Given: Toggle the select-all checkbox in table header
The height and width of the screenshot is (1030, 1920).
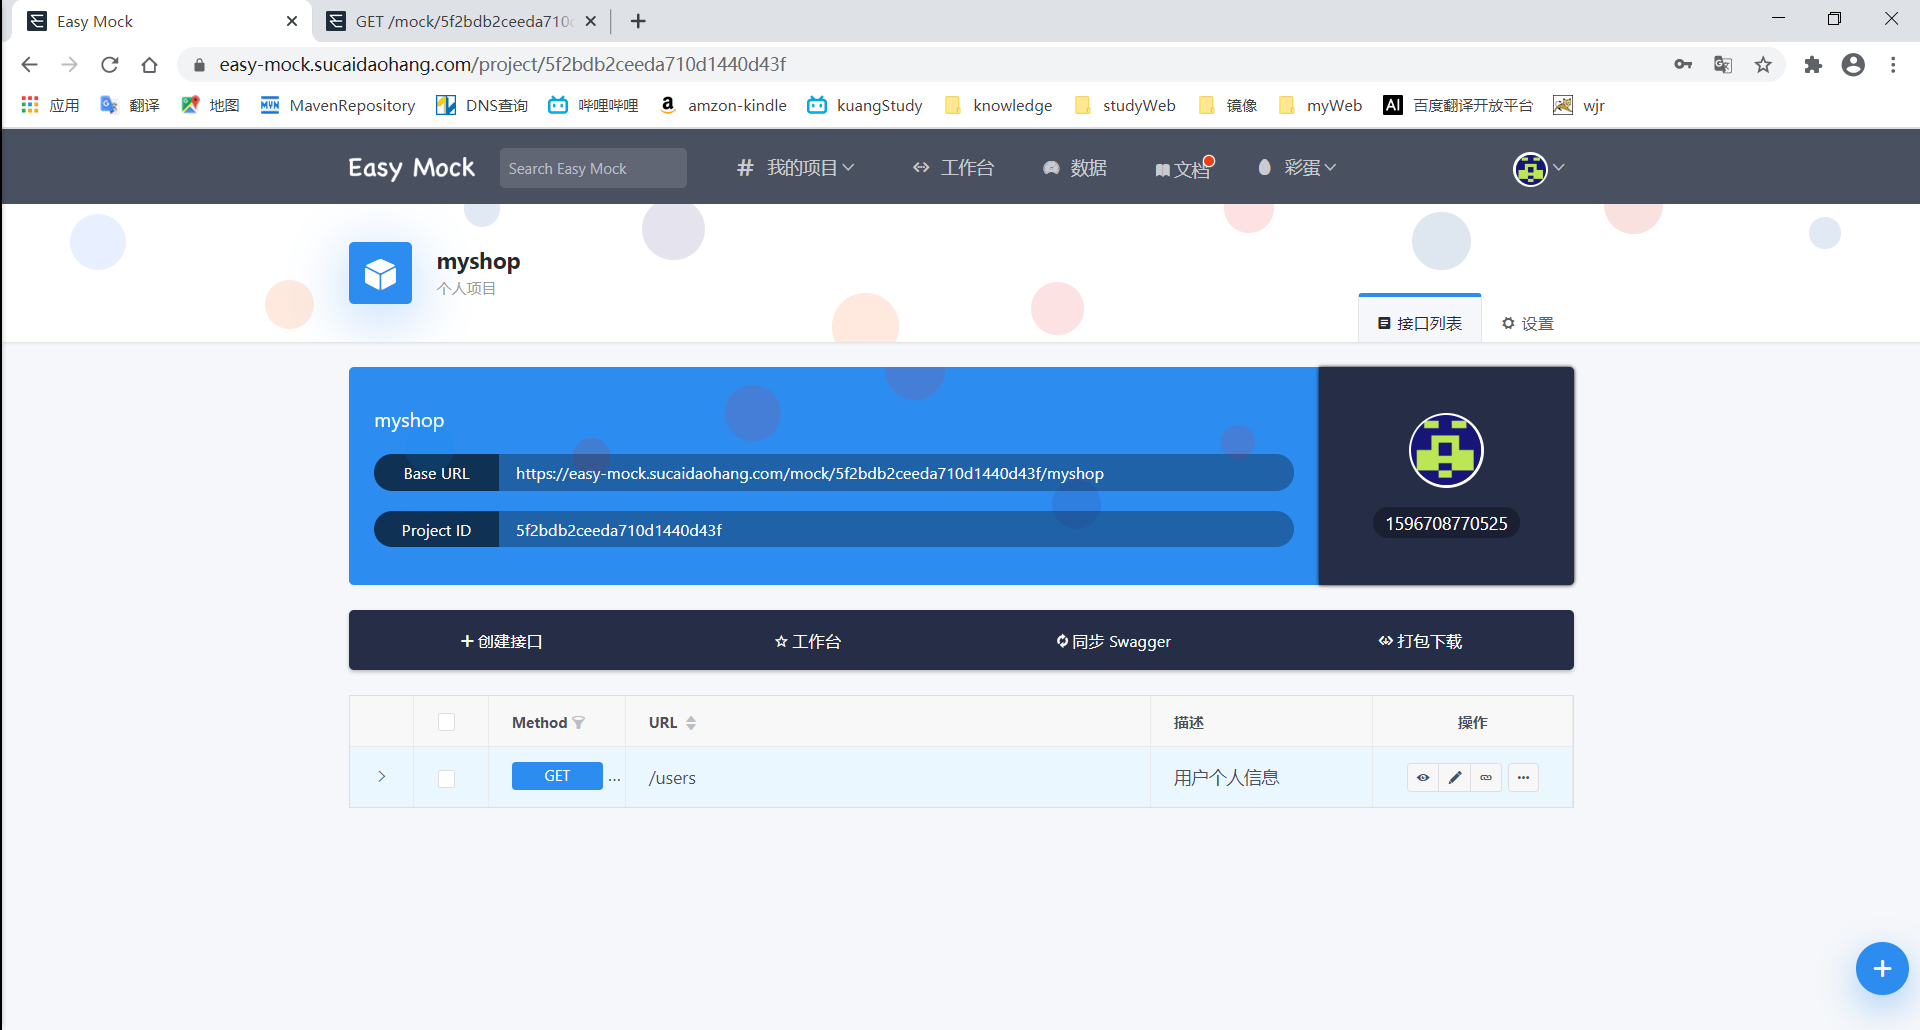Looking at the screenshot, I should [x=446, y=721].
